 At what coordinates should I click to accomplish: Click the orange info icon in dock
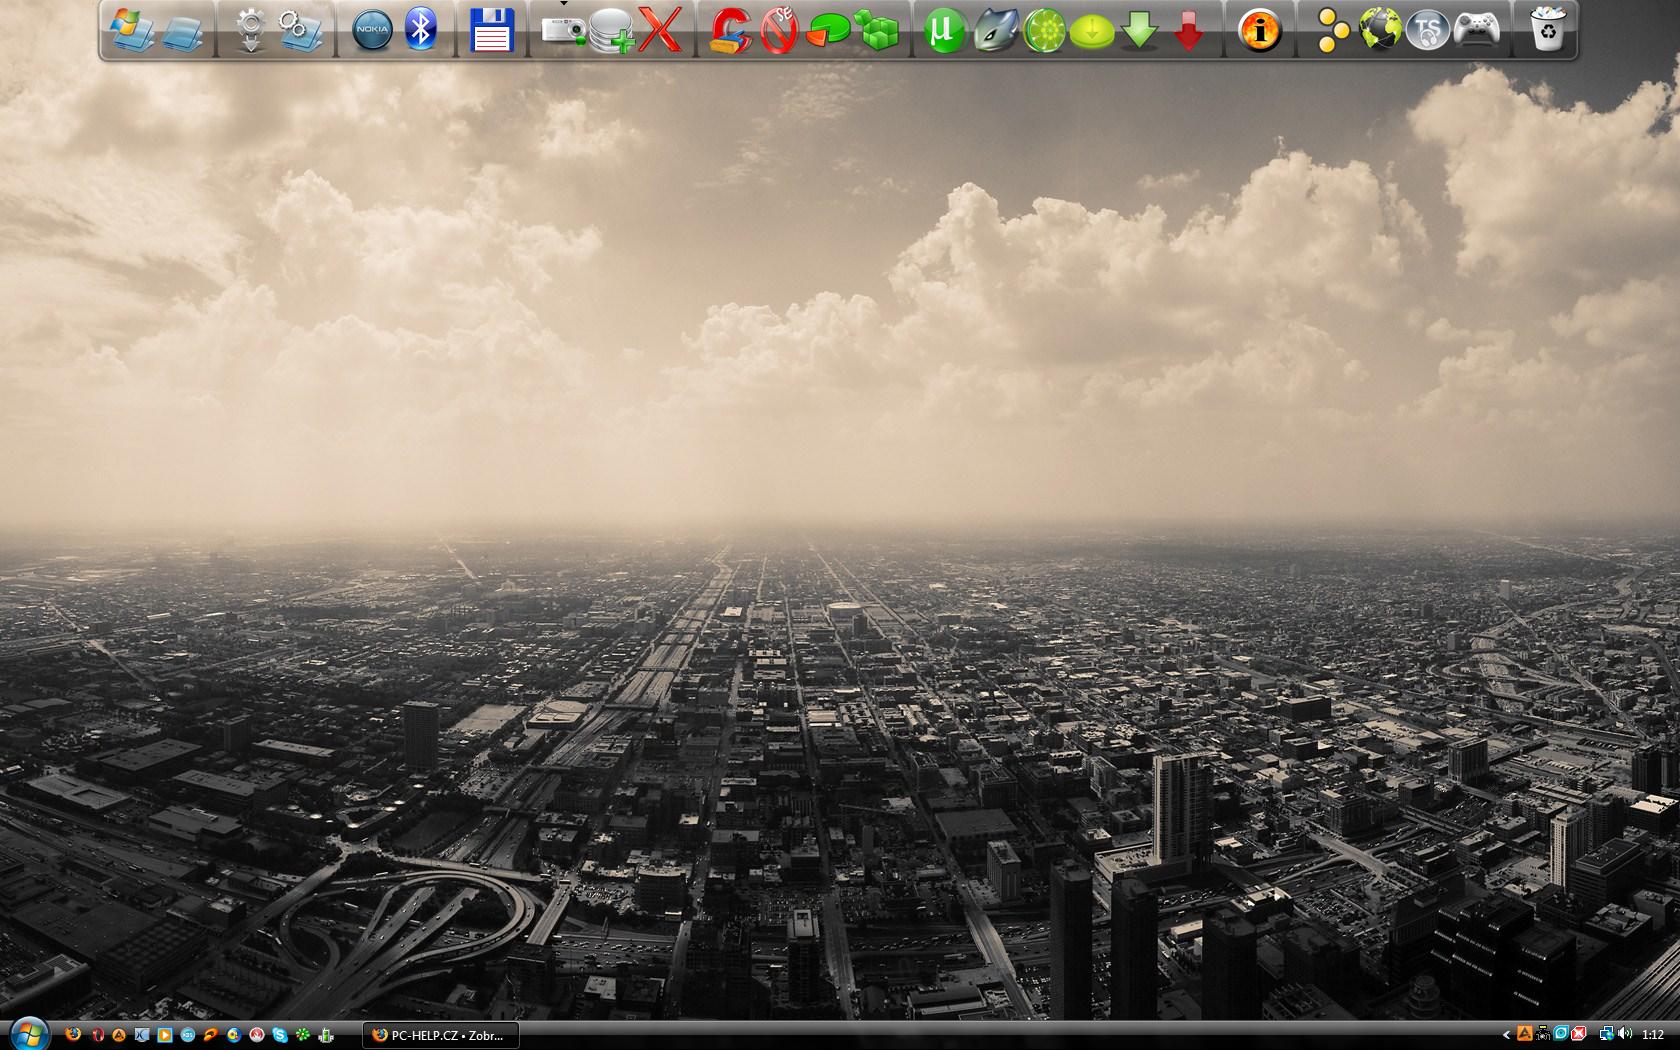1259,30
